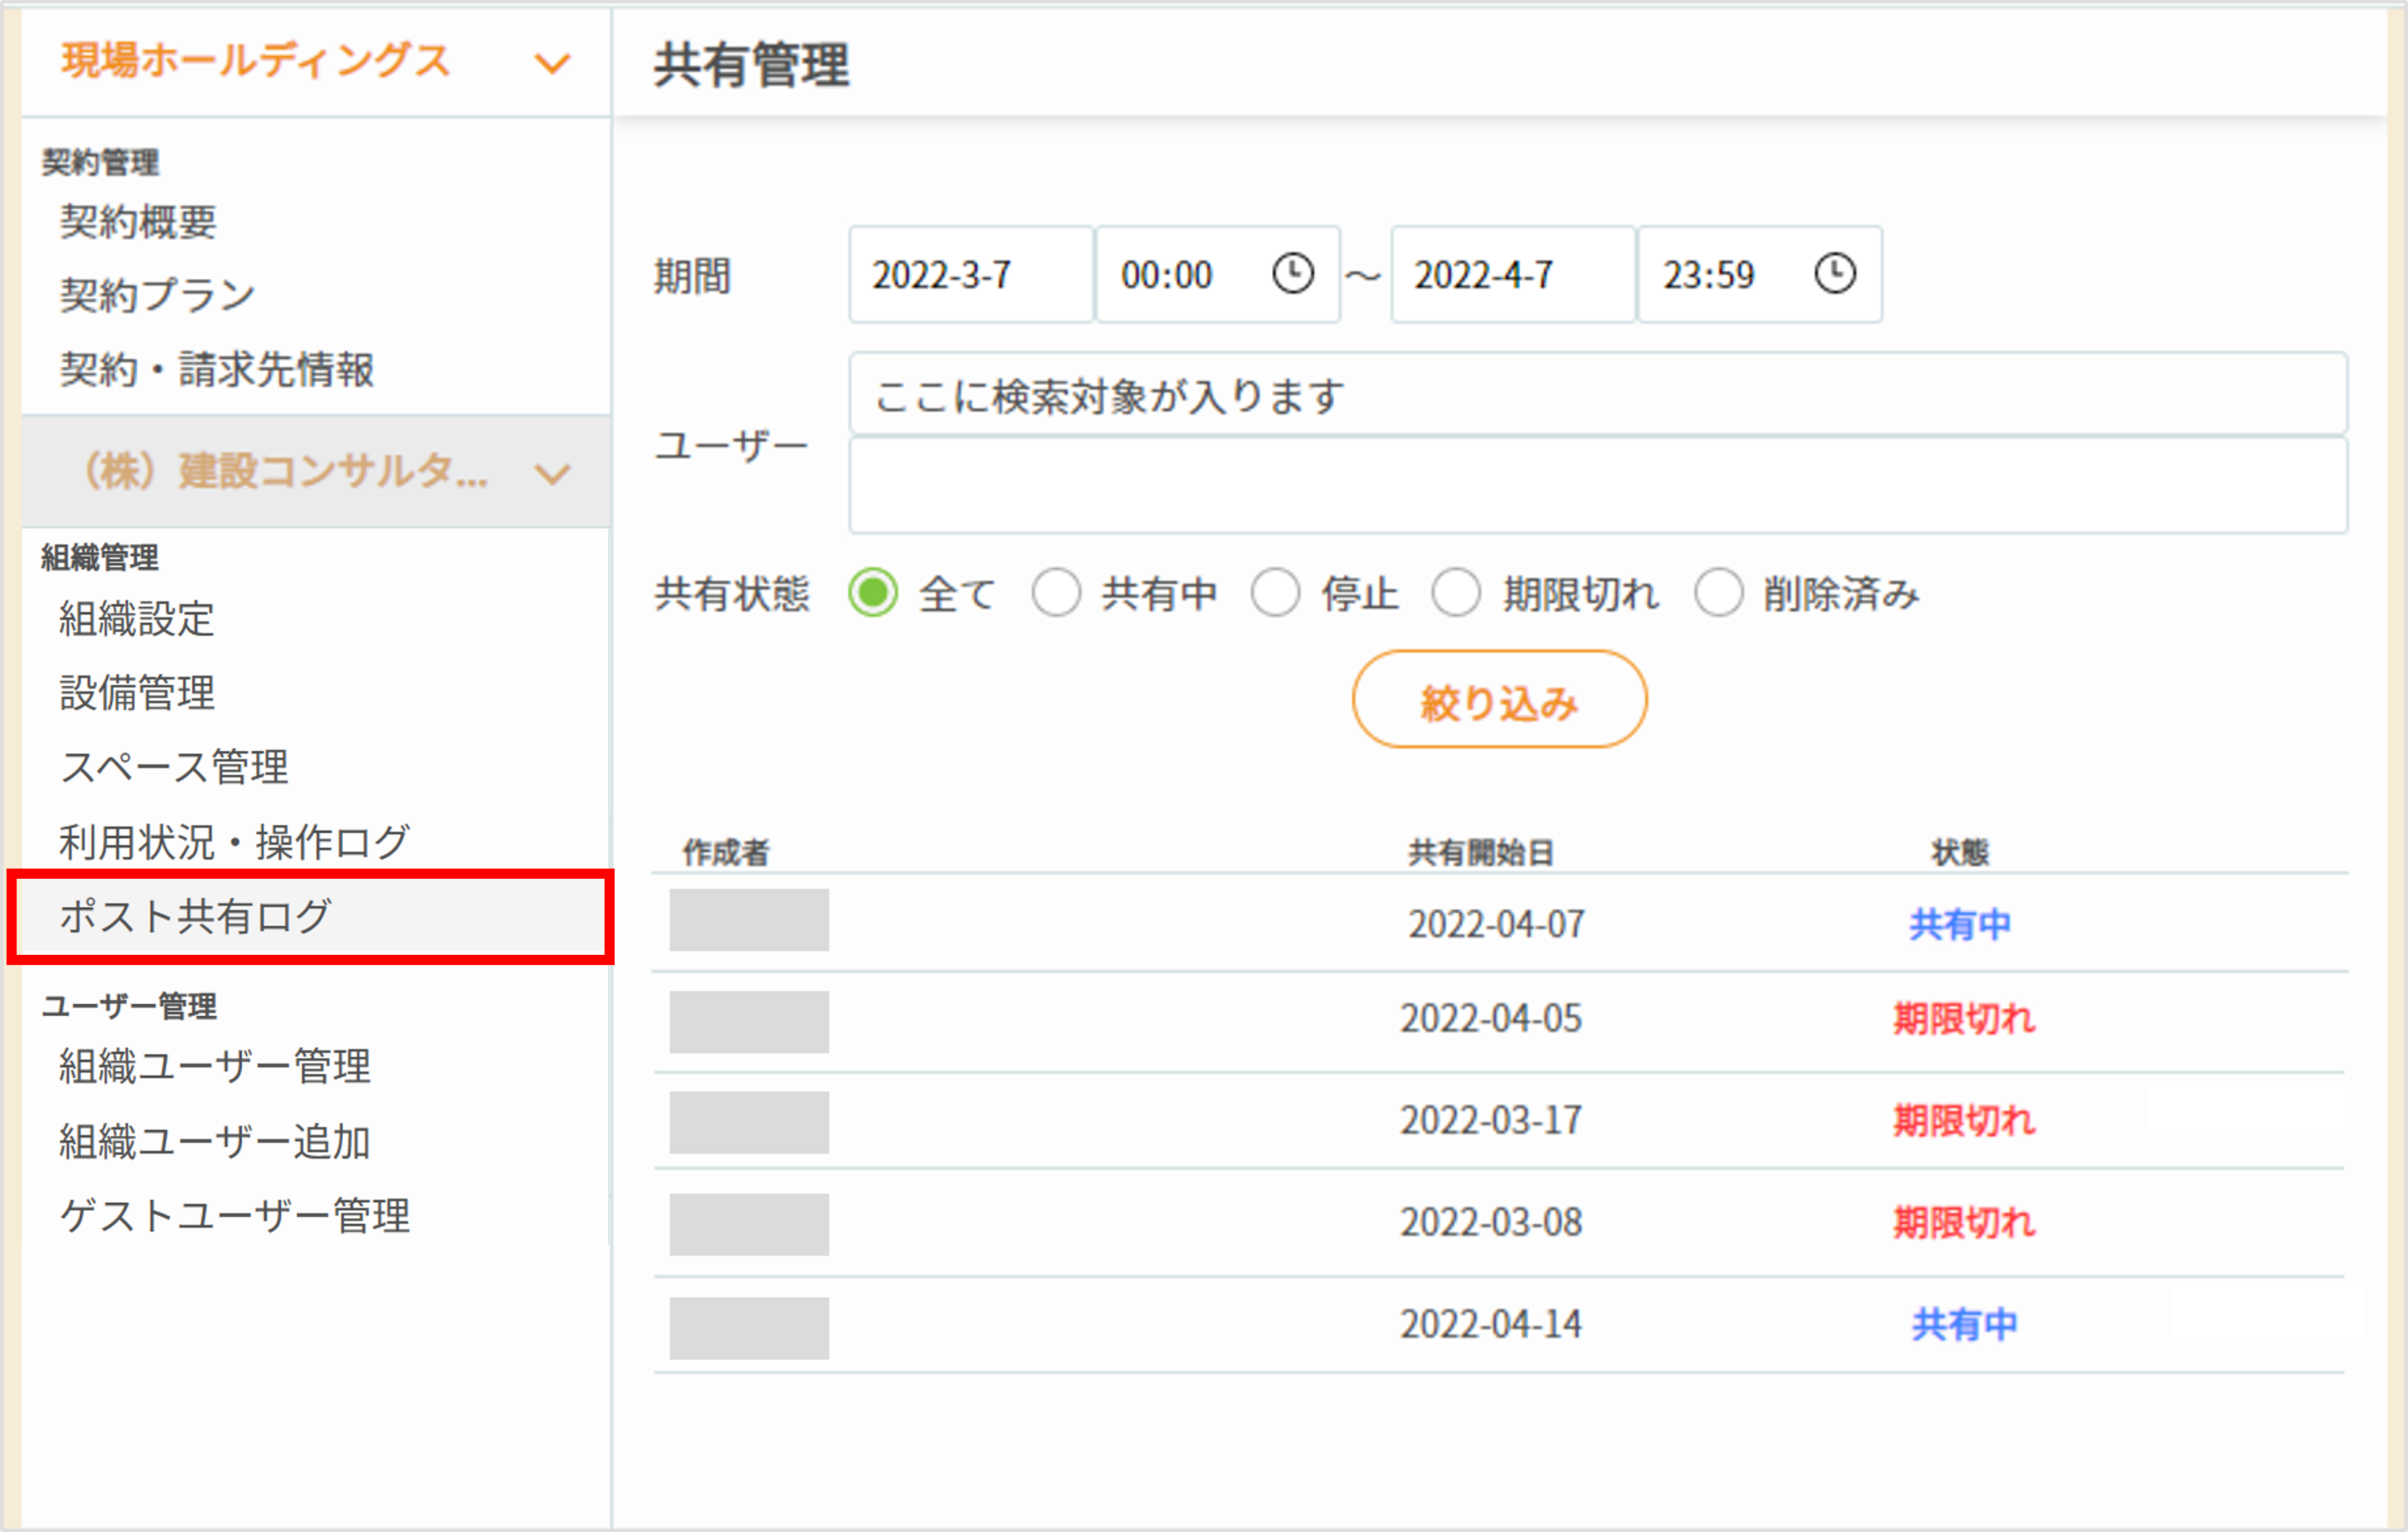Click end time field 23:59

coord(1760,274)
